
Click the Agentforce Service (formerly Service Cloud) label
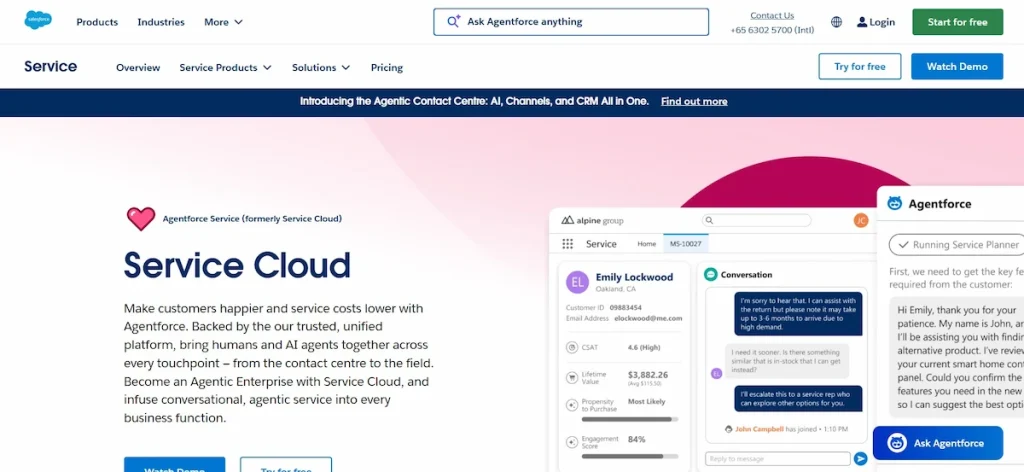pos(252,219)
